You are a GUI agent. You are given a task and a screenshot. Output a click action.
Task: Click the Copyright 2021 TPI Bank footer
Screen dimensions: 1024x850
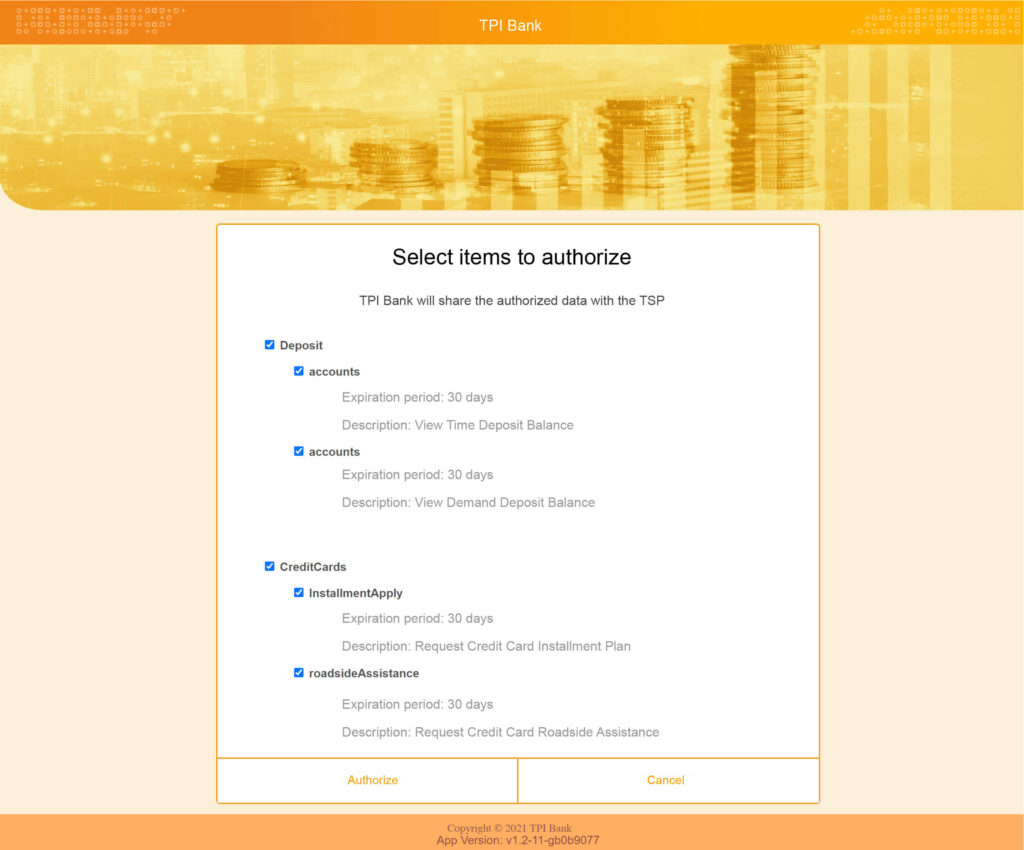click(x=511, y=827)
